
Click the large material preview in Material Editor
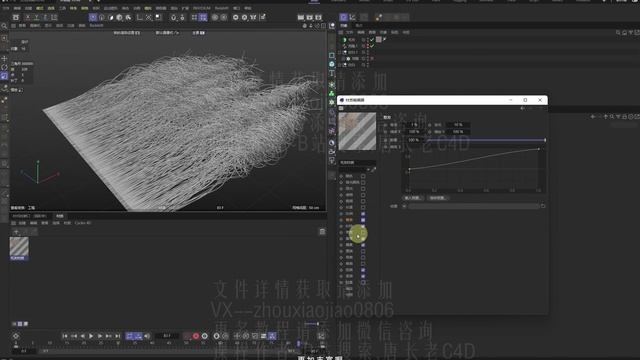(357, 131)
